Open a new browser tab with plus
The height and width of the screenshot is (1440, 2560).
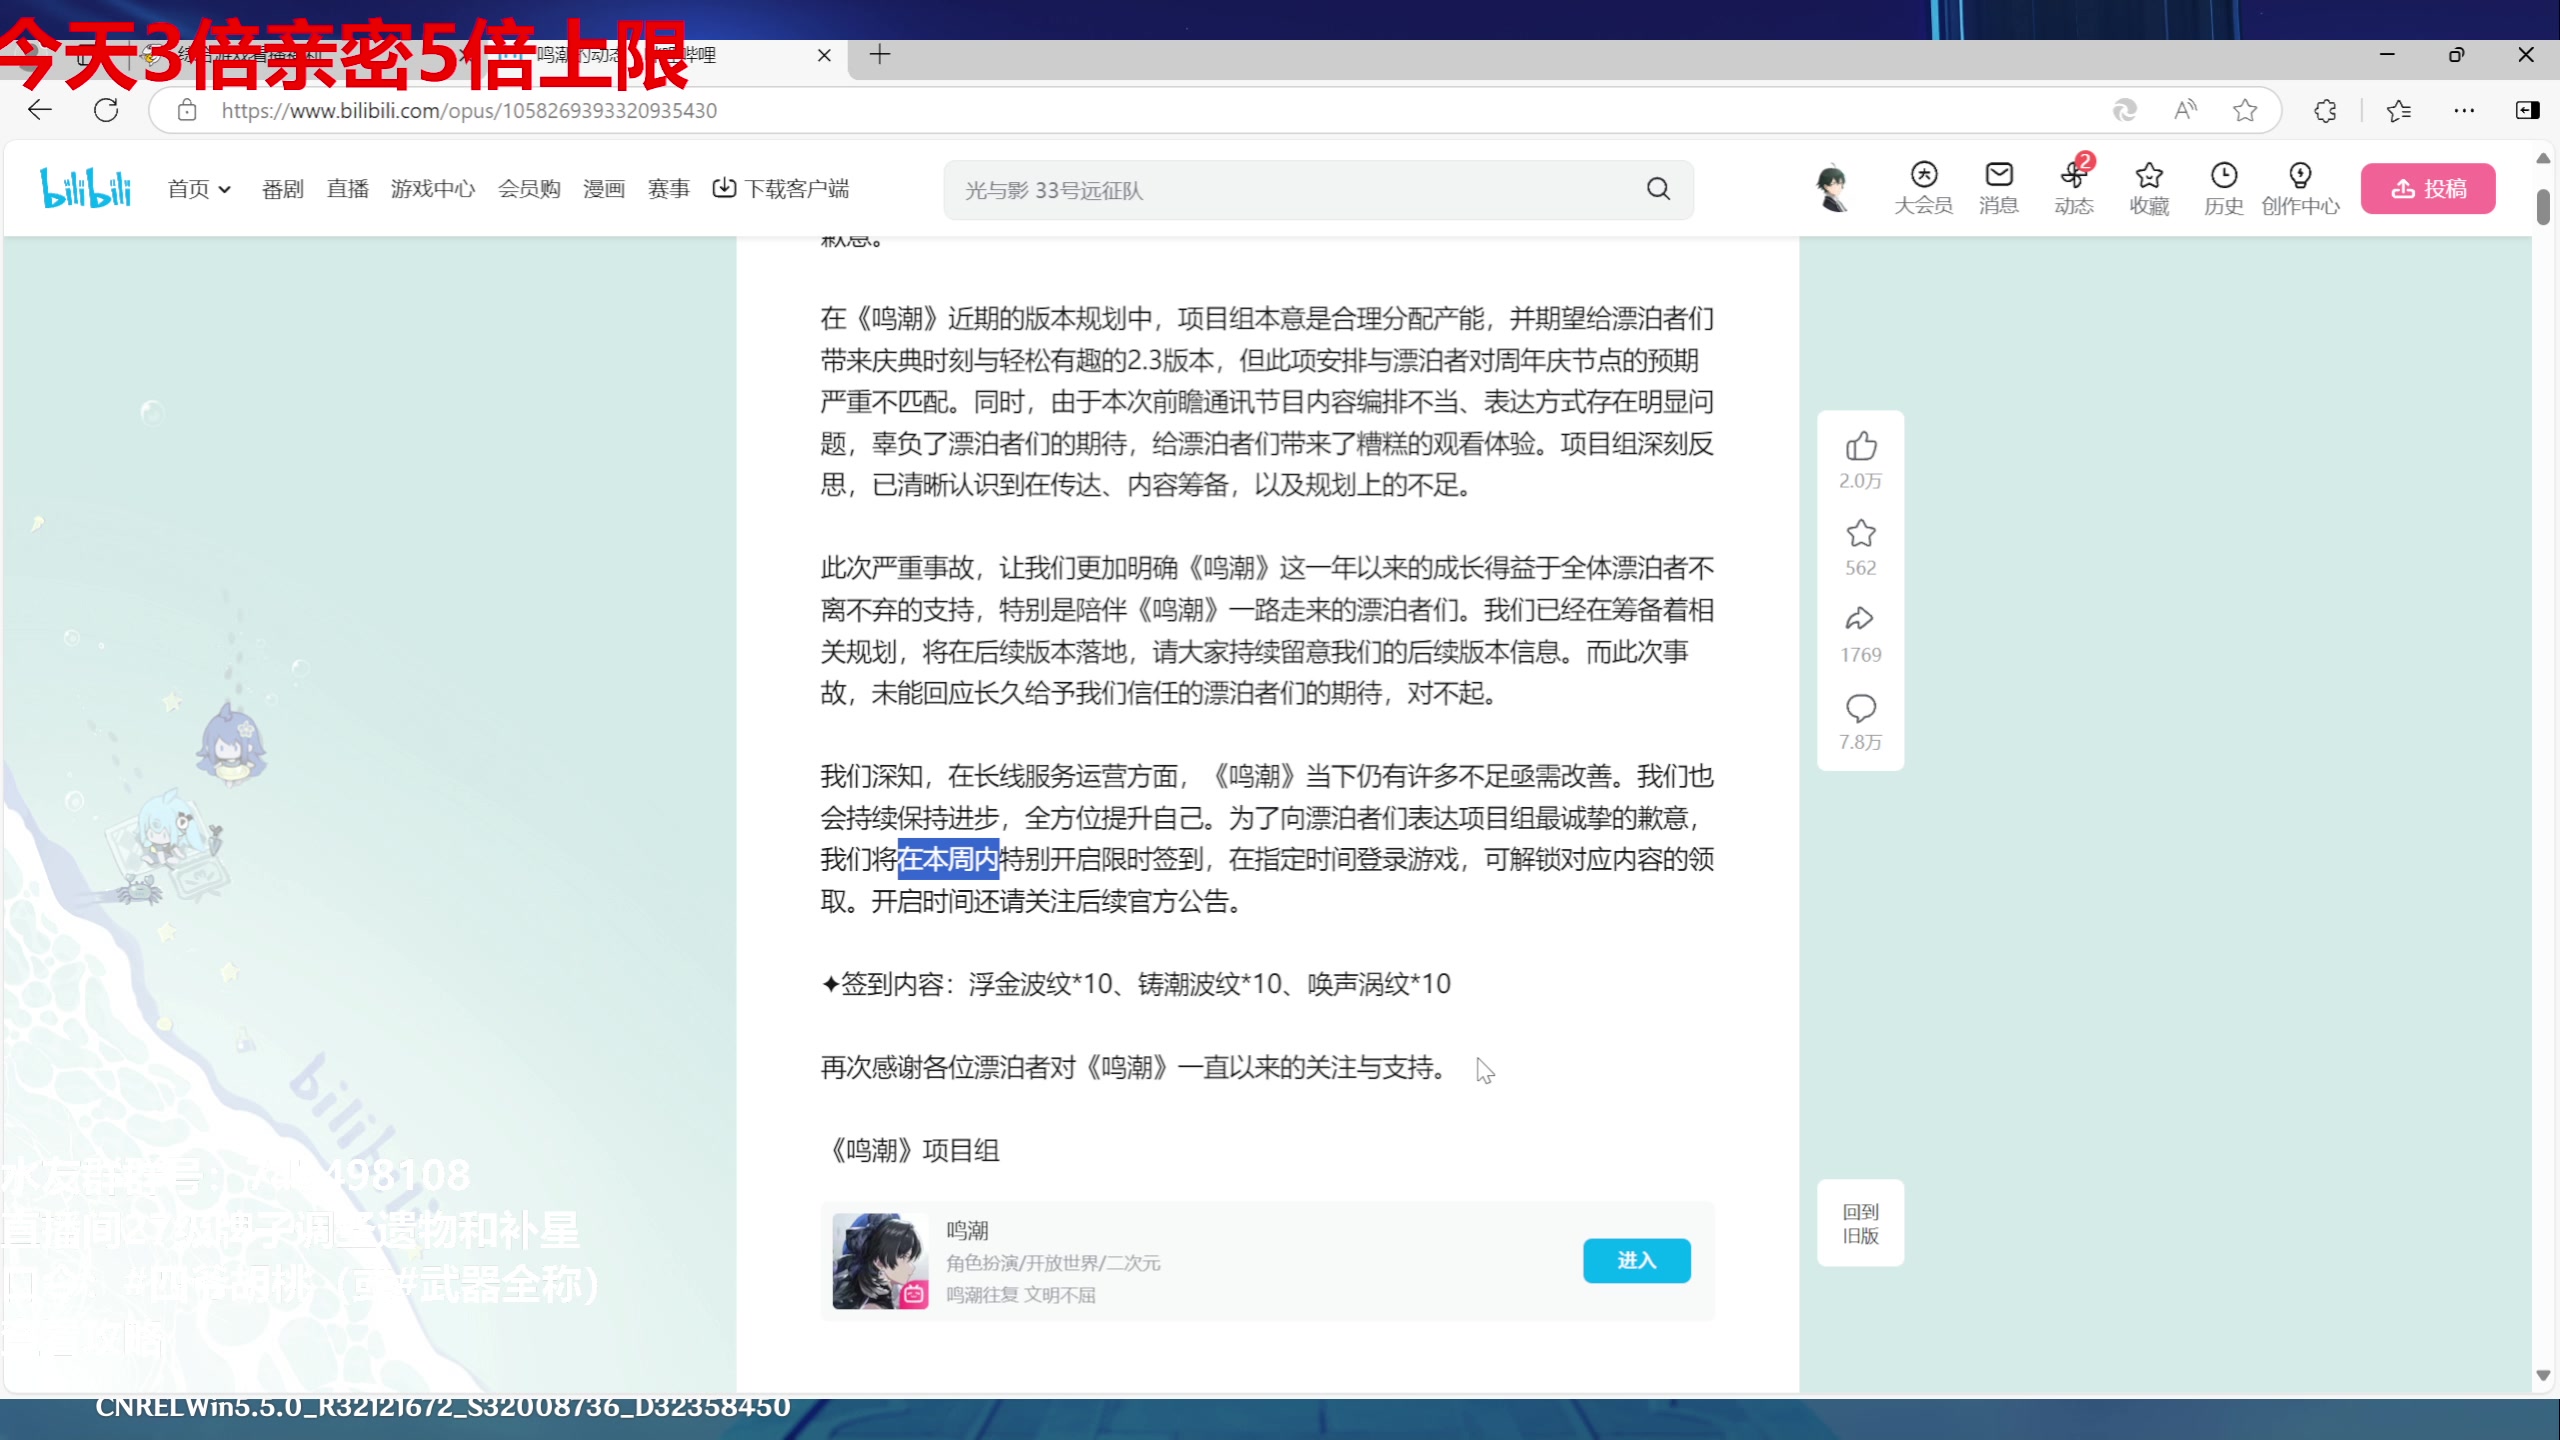tap(880, 55)
